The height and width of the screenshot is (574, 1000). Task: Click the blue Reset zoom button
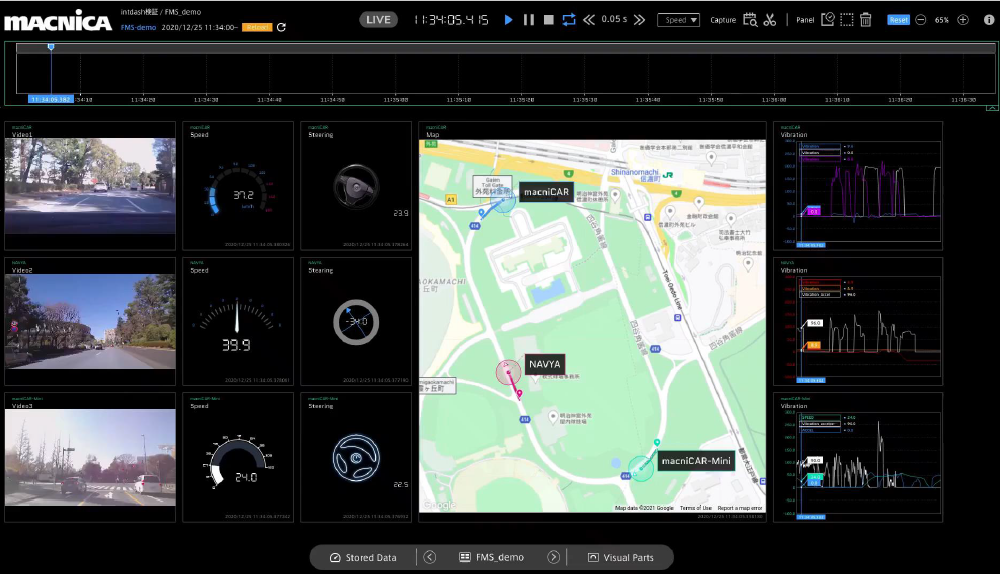tap(898, 19)
